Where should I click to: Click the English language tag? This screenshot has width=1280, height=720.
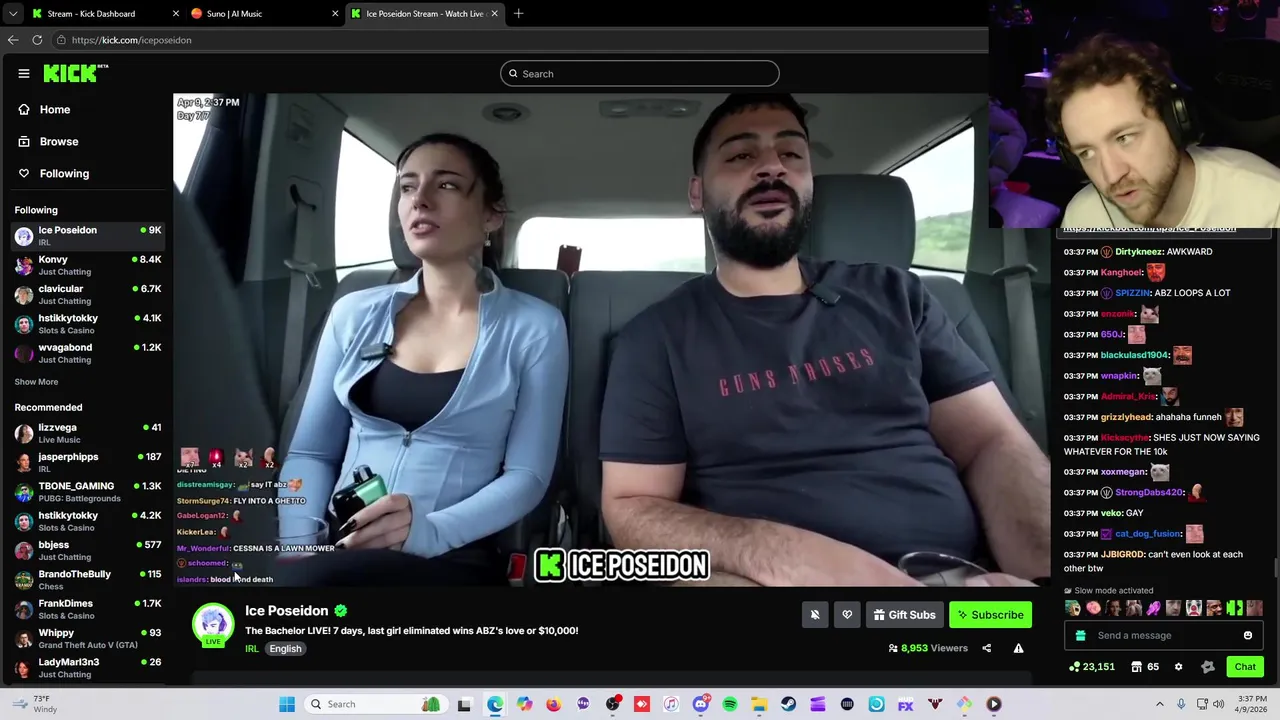tap(285, 649)
